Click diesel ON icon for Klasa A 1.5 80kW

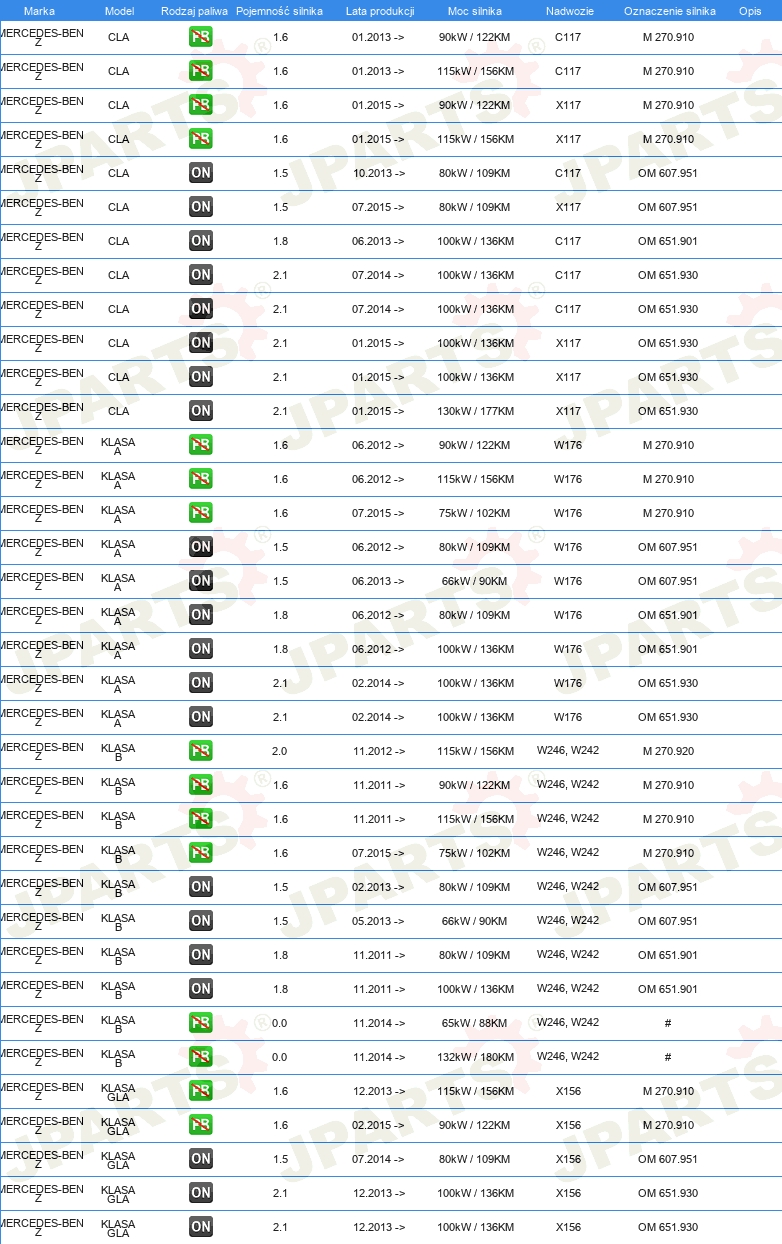(200, 547)
